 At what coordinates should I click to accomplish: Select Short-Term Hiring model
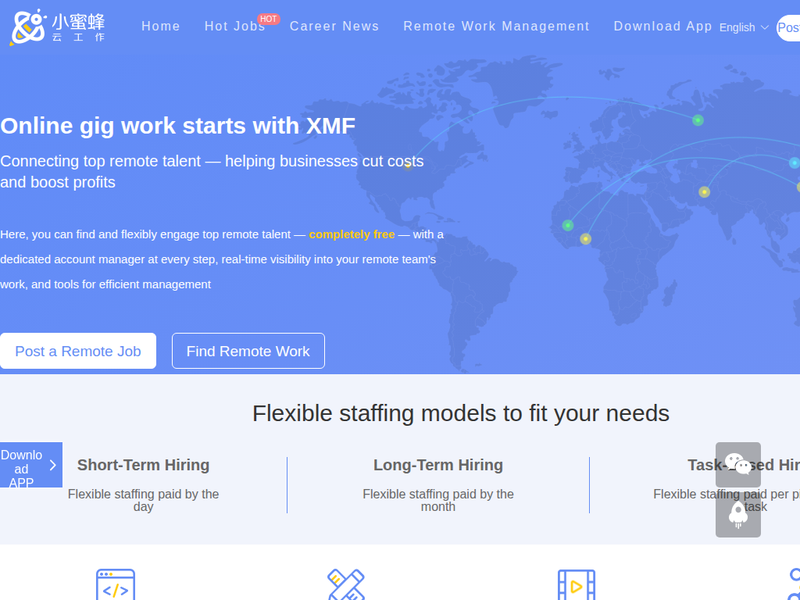point(143,465)
